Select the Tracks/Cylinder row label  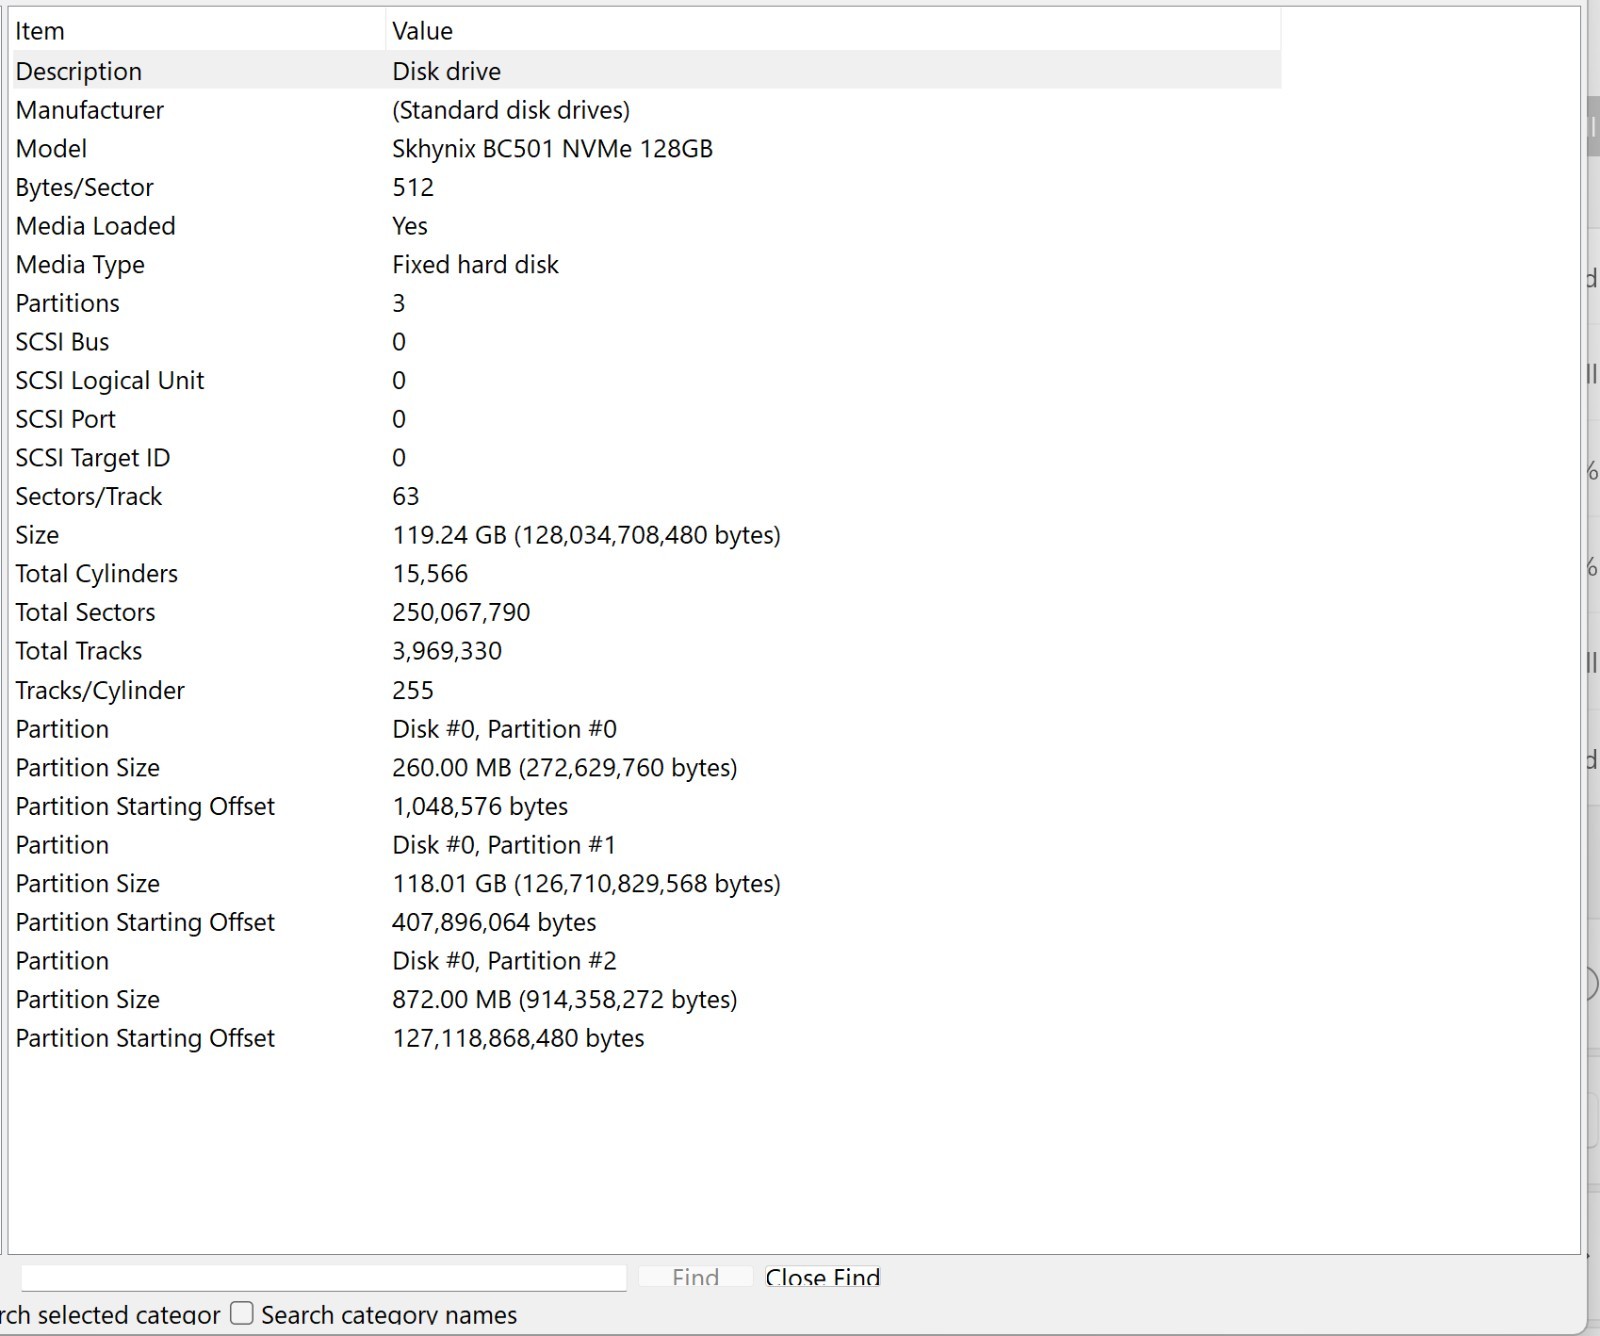pos(100,691)
